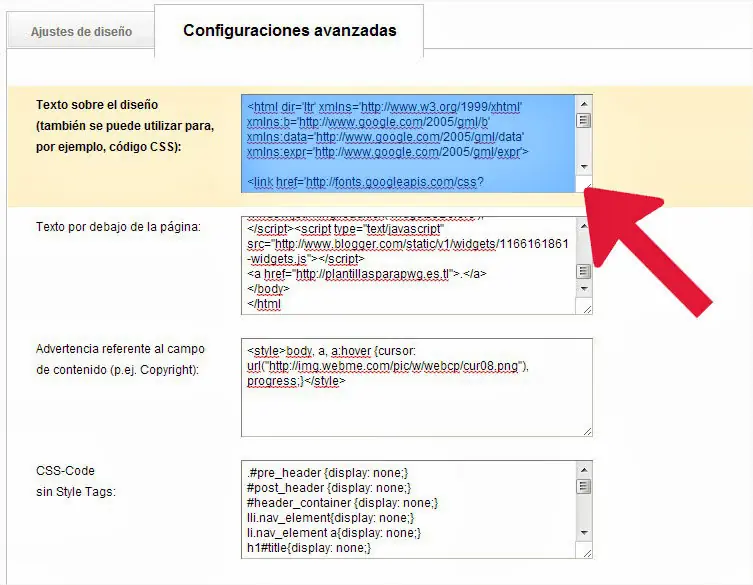Viewport: 753px width, 585px height.
Task: Click the '#post_header {display: none;}' line
Action: (x=329, y=488)
